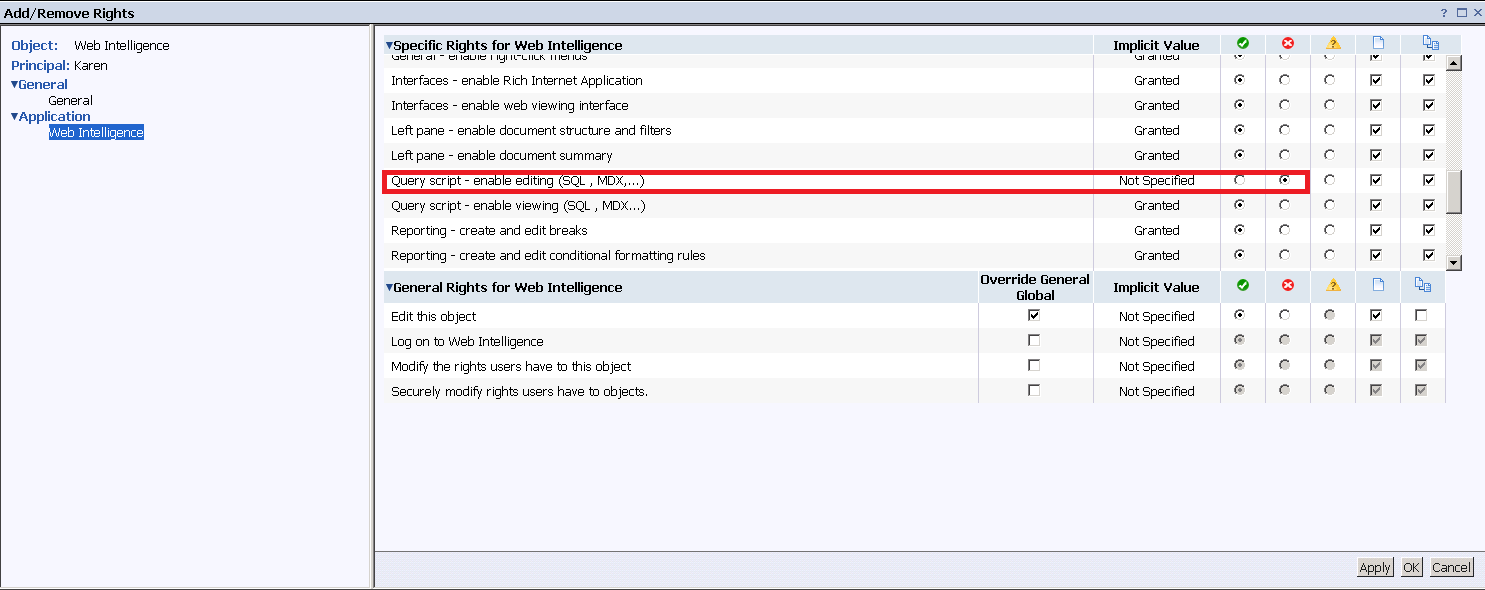Click 'Left pane - enable document structure and filters' label
Image resolution: width=1485 pixels, height=590 pixels.
click(531, 130)
